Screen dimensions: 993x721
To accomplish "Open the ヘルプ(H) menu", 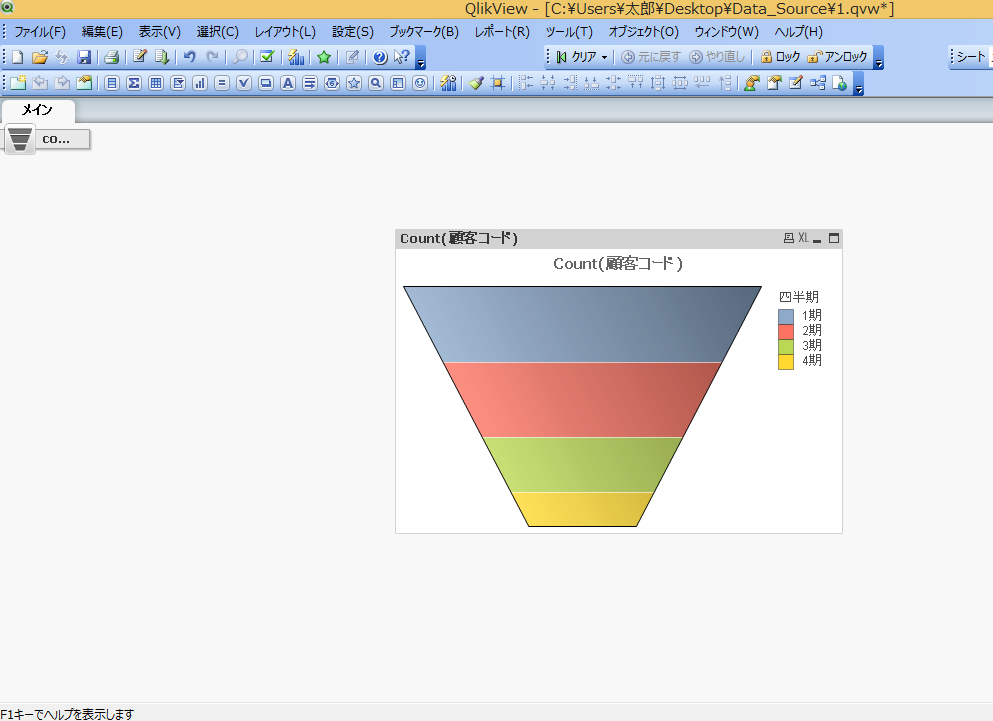I will pos(799,32).
